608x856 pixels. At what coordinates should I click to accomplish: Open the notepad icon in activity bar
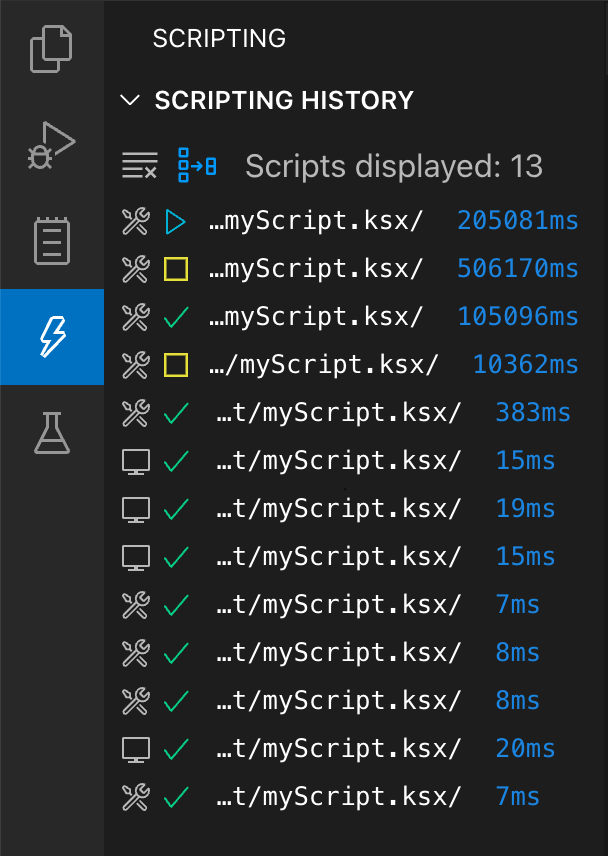[52, 241]
